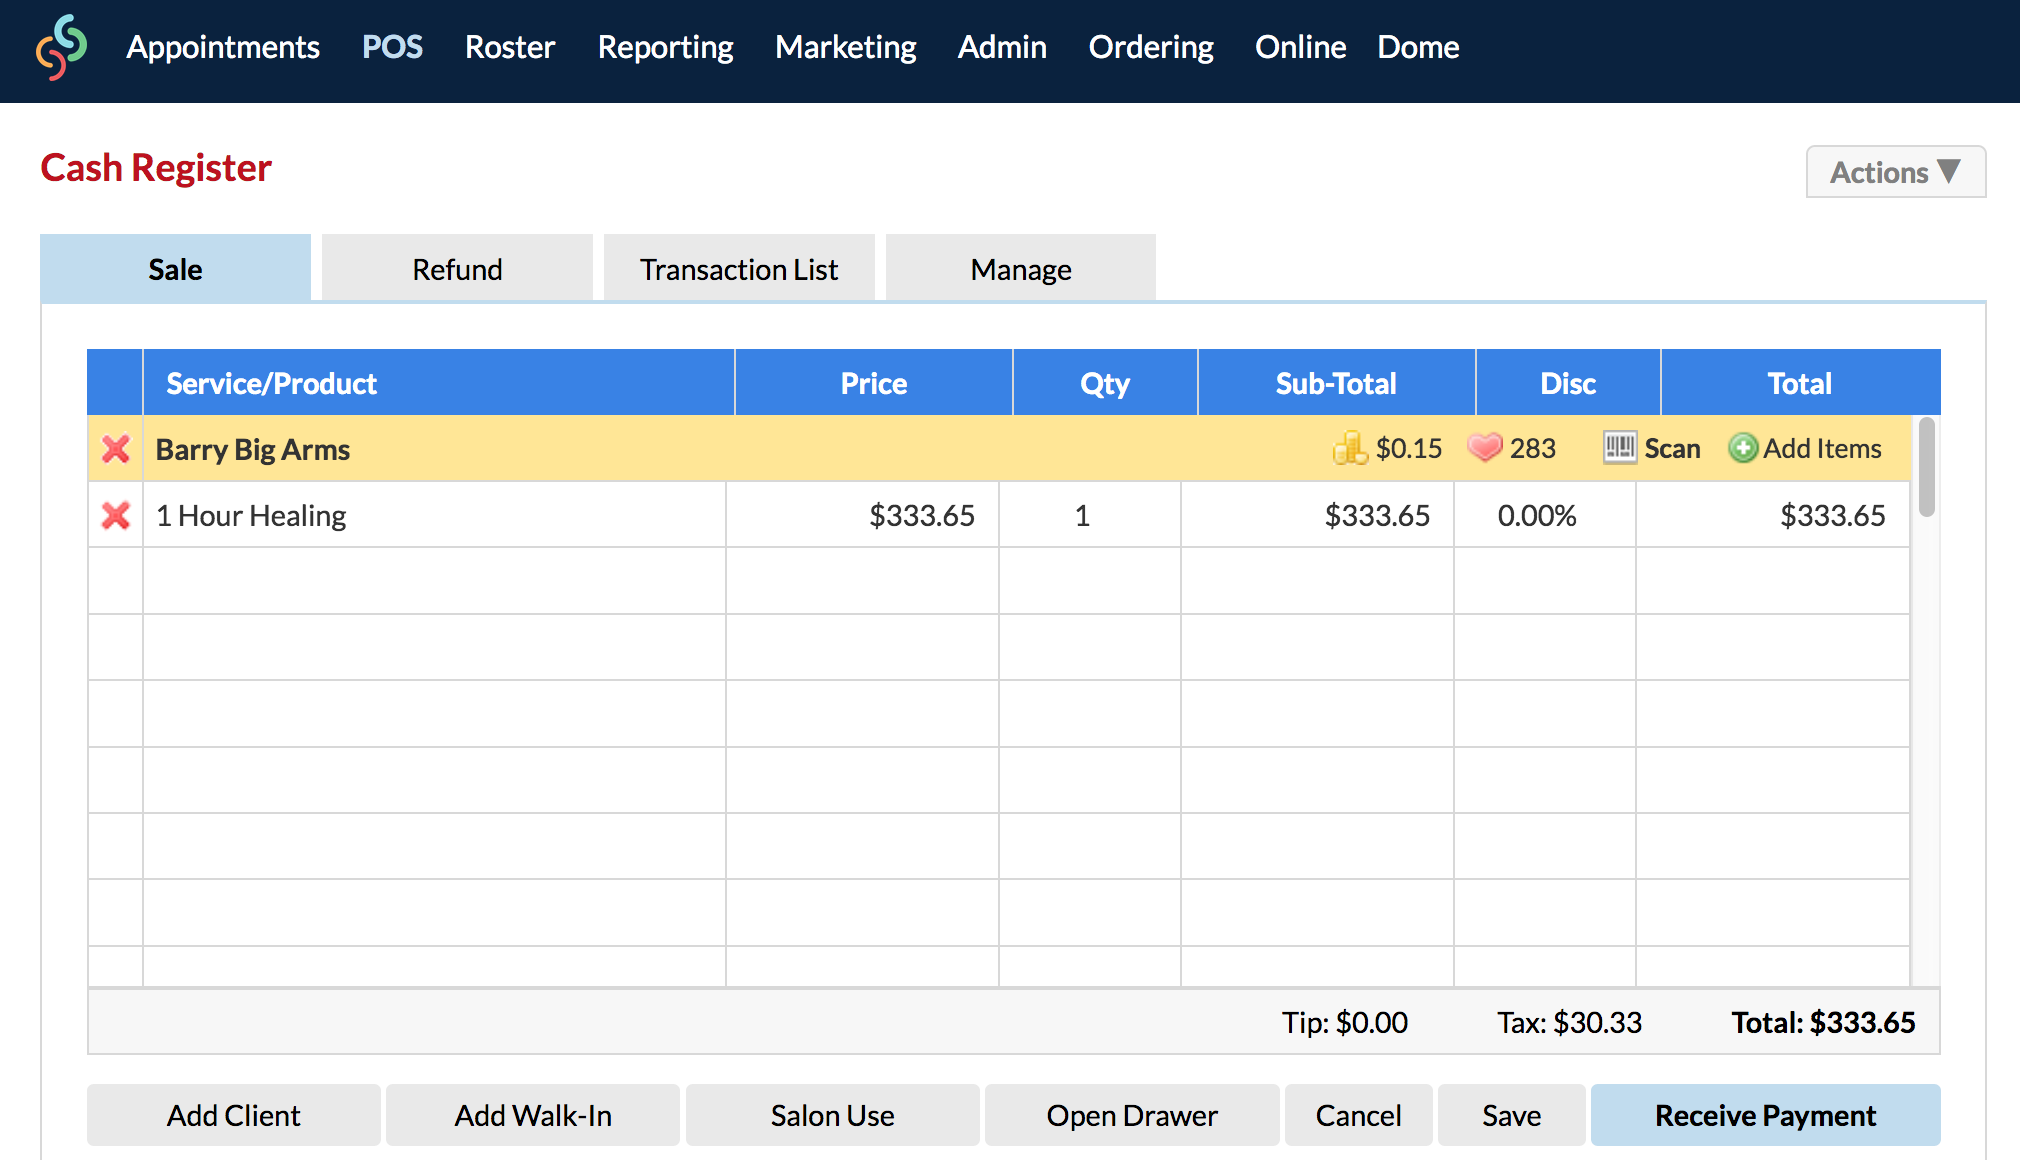Click the barcode Scan icon
The height and width of the screenshot is (1160, 2020).
click(x=1620, y=447)
